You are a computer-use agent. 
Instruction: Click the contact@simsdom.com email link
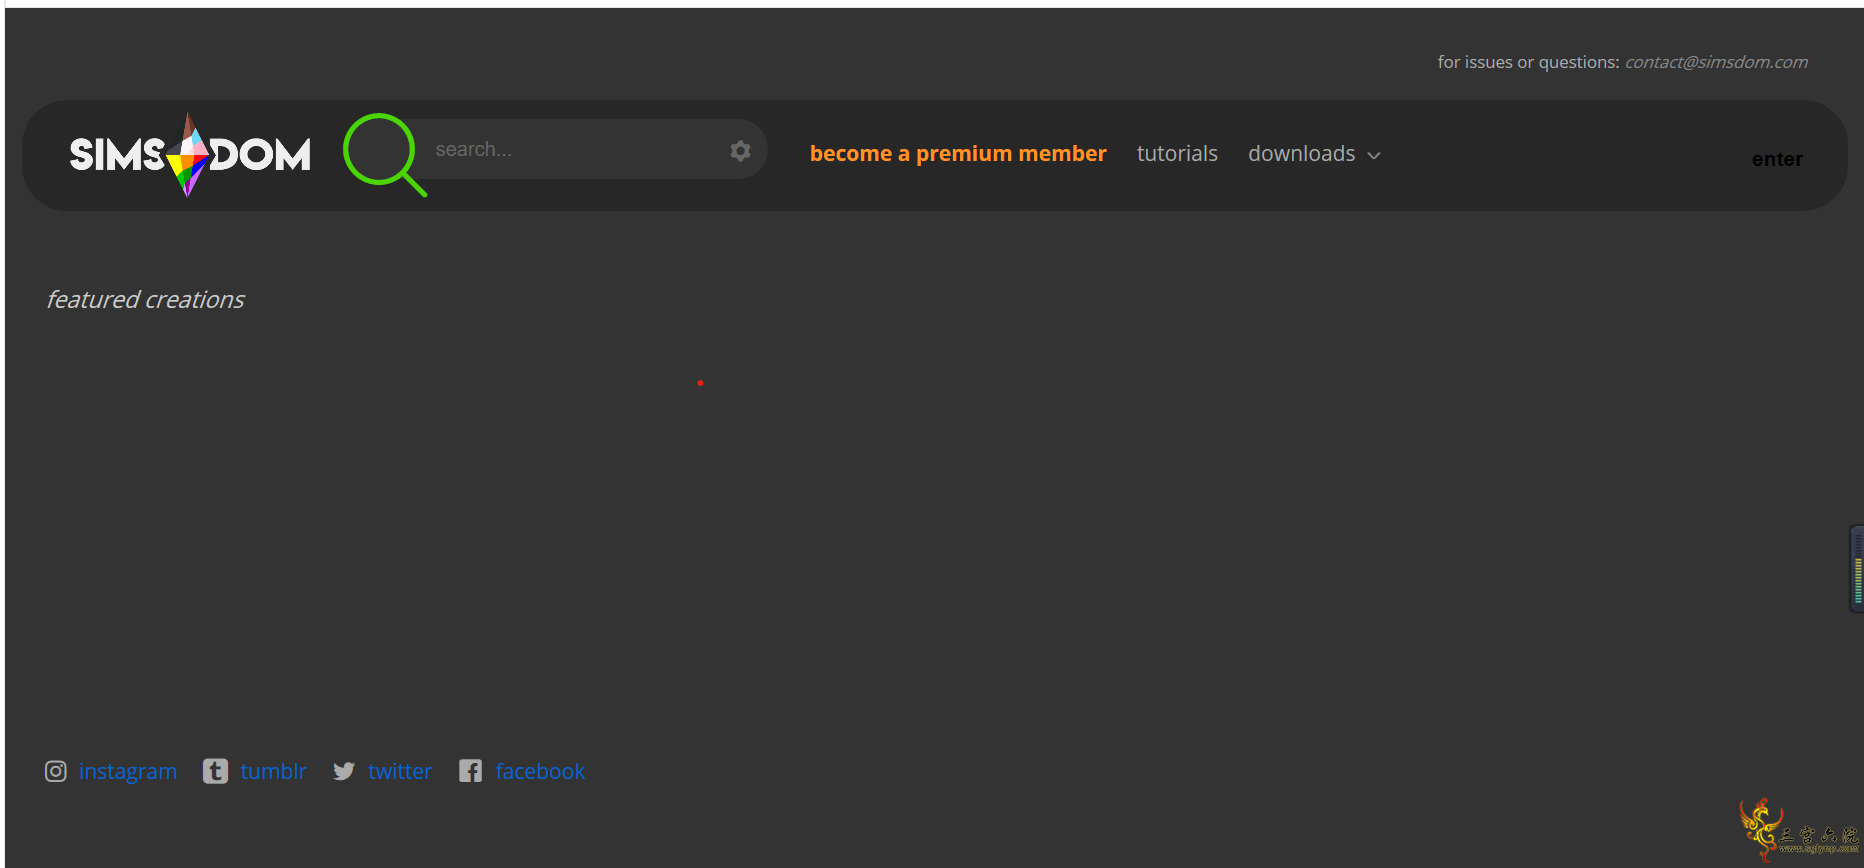click(x=1716, y=62)
